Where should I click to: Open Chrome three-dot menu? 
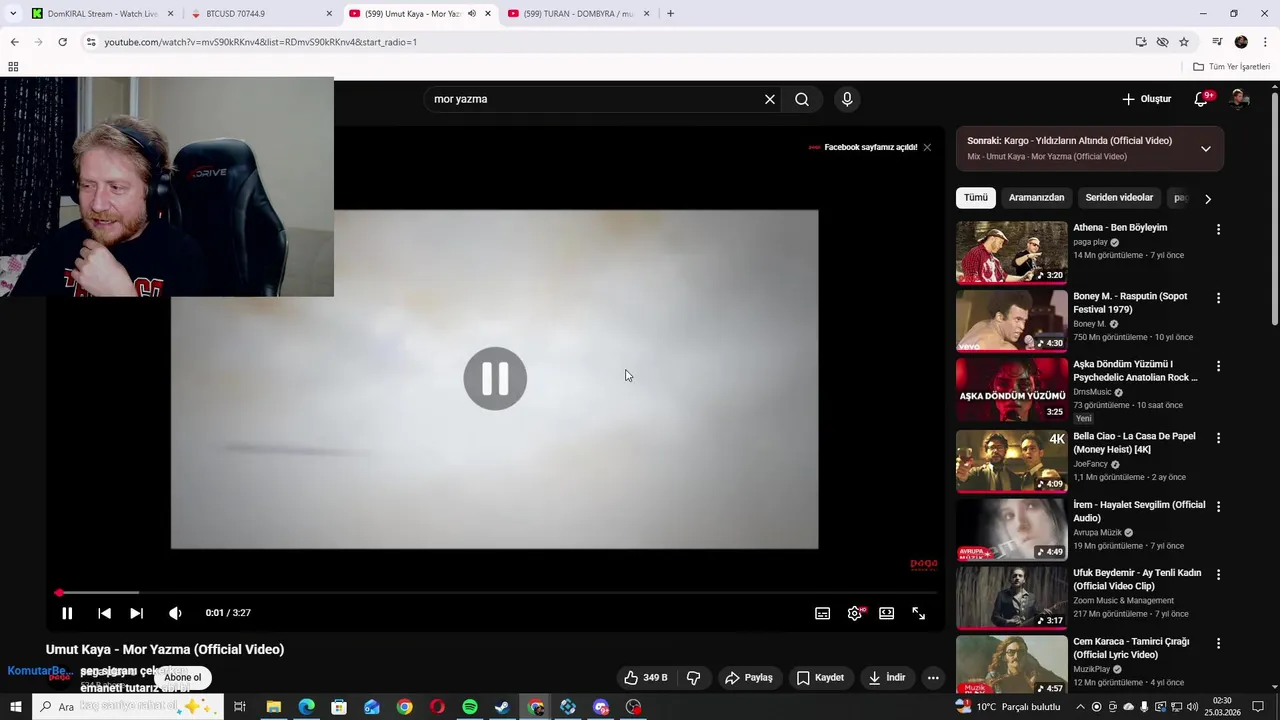pyautogui.click(x=1266, y=42)
